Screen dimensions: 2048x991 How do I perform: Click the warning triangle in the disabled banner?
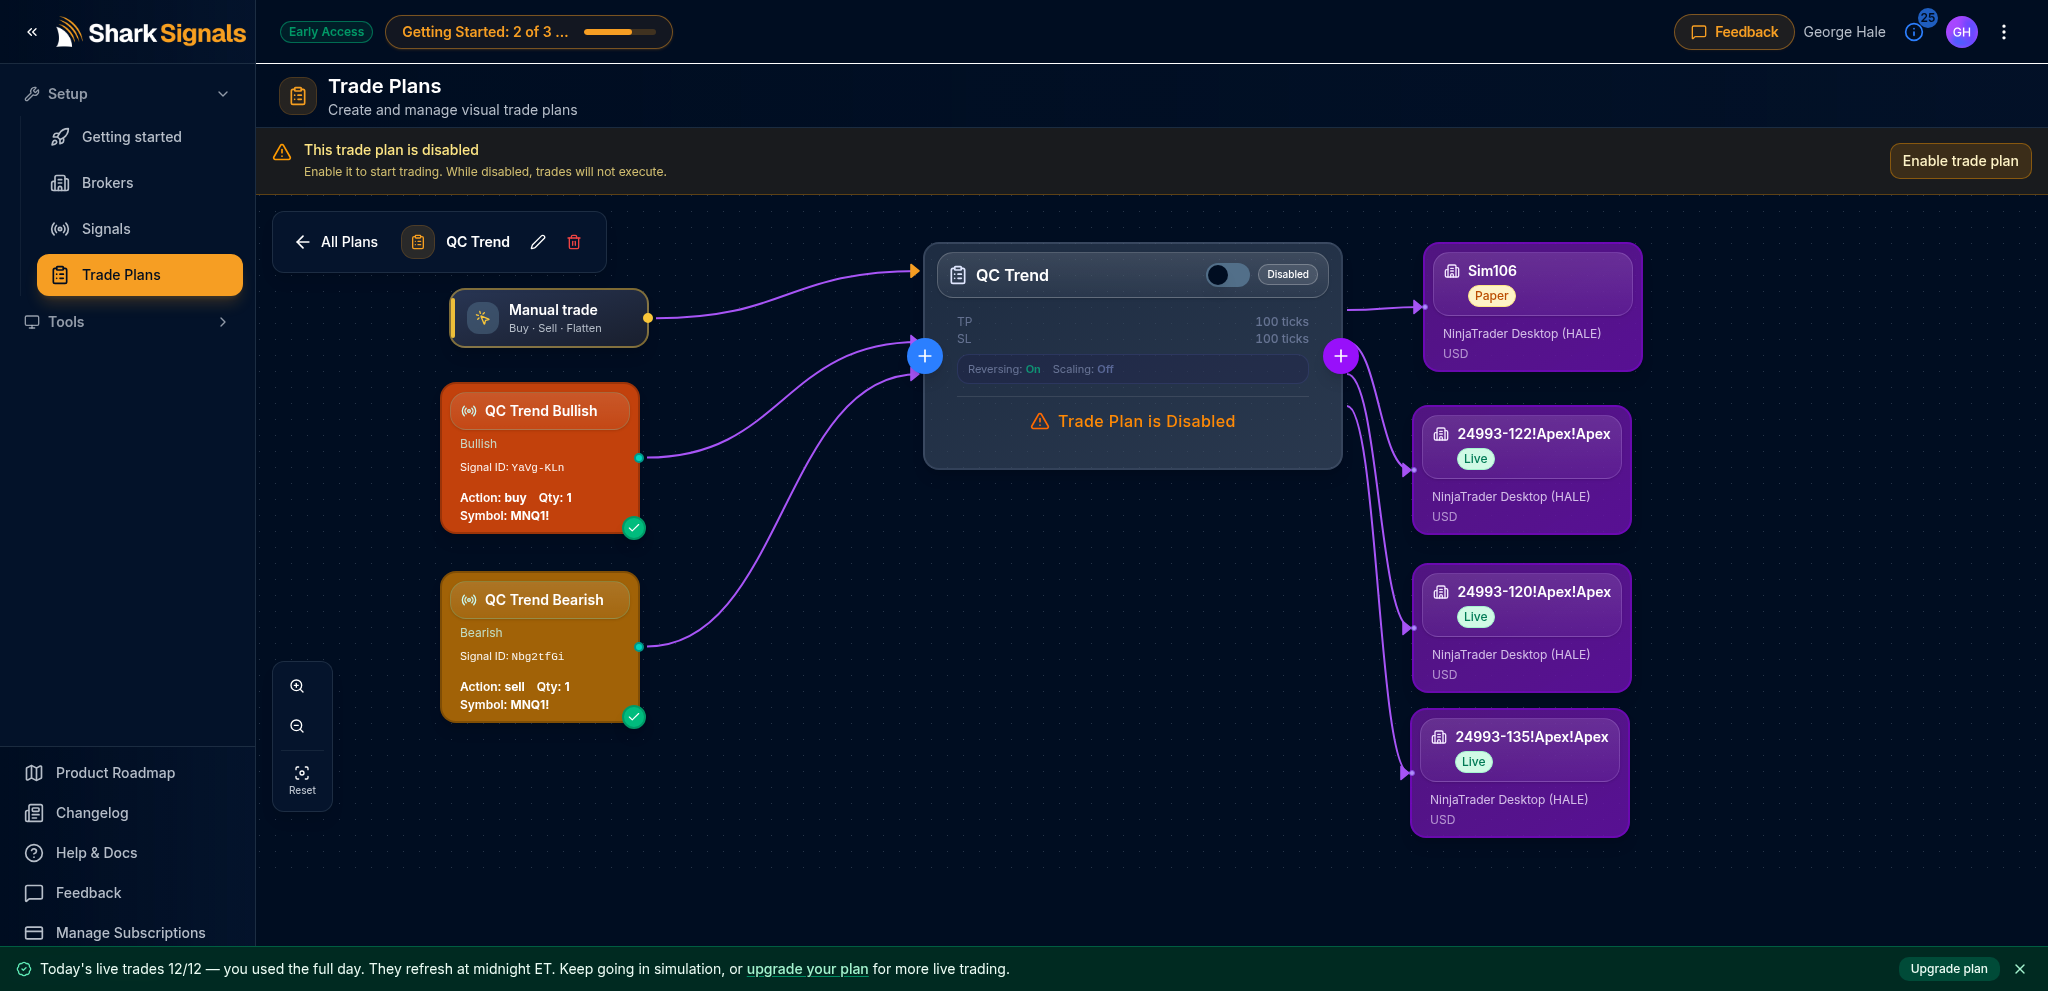[282, 152]
